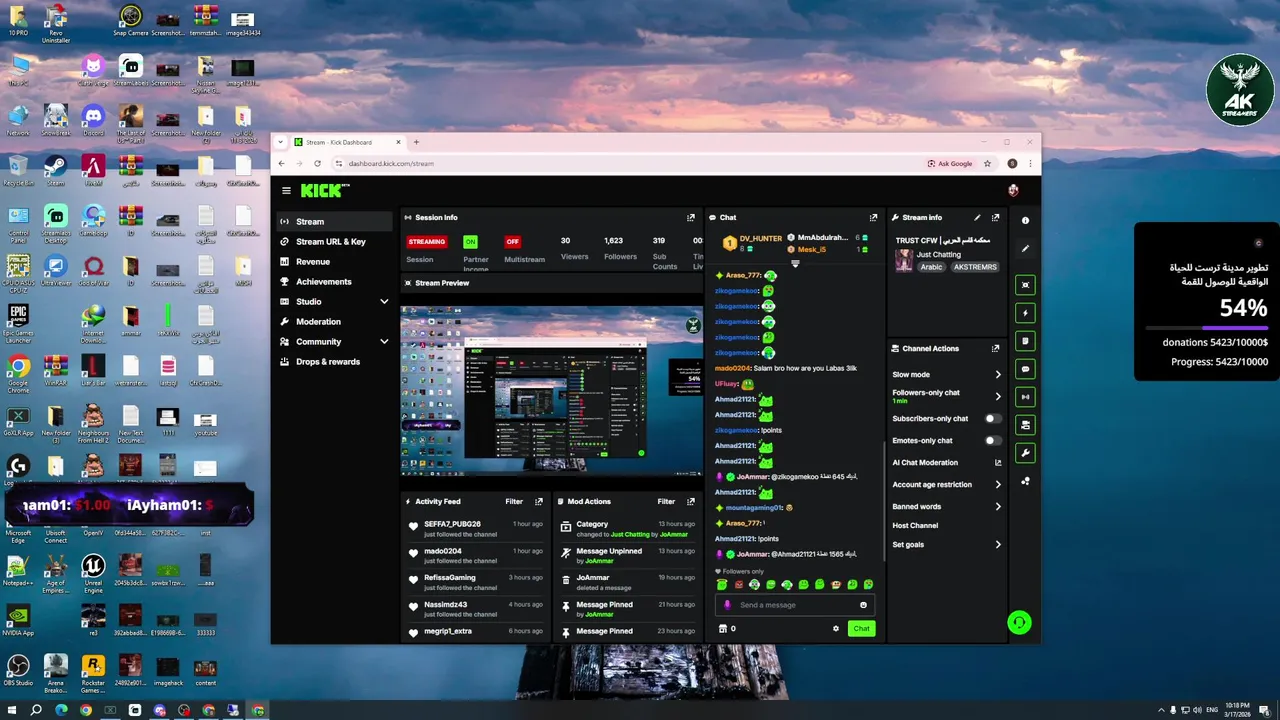Open the channel points shop icon
The image size is (1280, 720).
click(x=723, y=629)
